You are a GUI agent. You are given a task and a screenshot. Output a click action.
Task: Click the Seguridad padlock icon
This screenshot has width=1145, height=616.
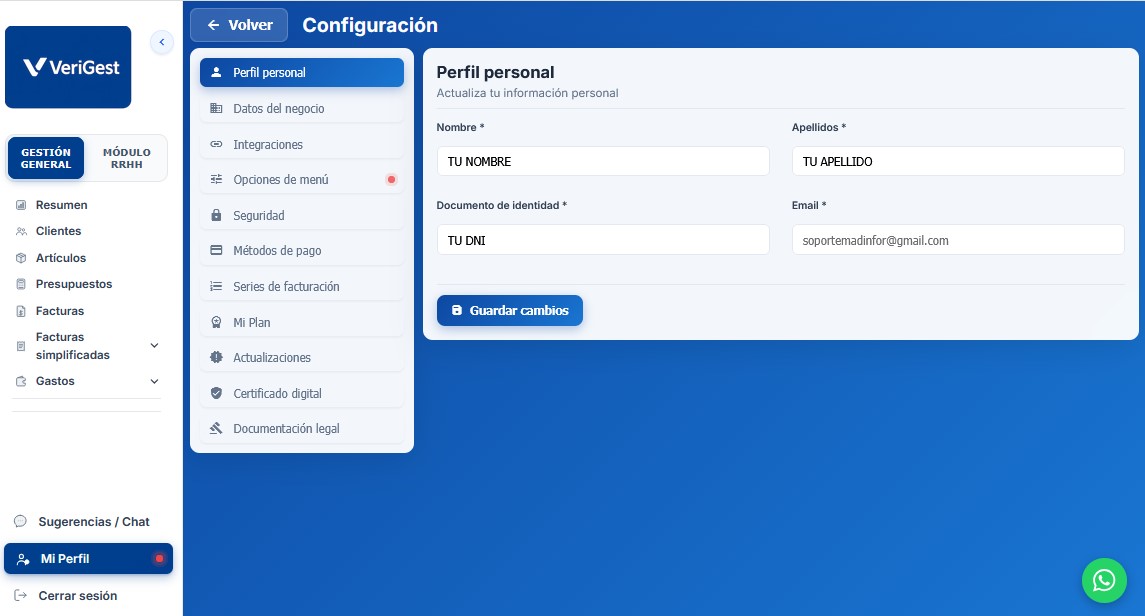tap(216, 215)
